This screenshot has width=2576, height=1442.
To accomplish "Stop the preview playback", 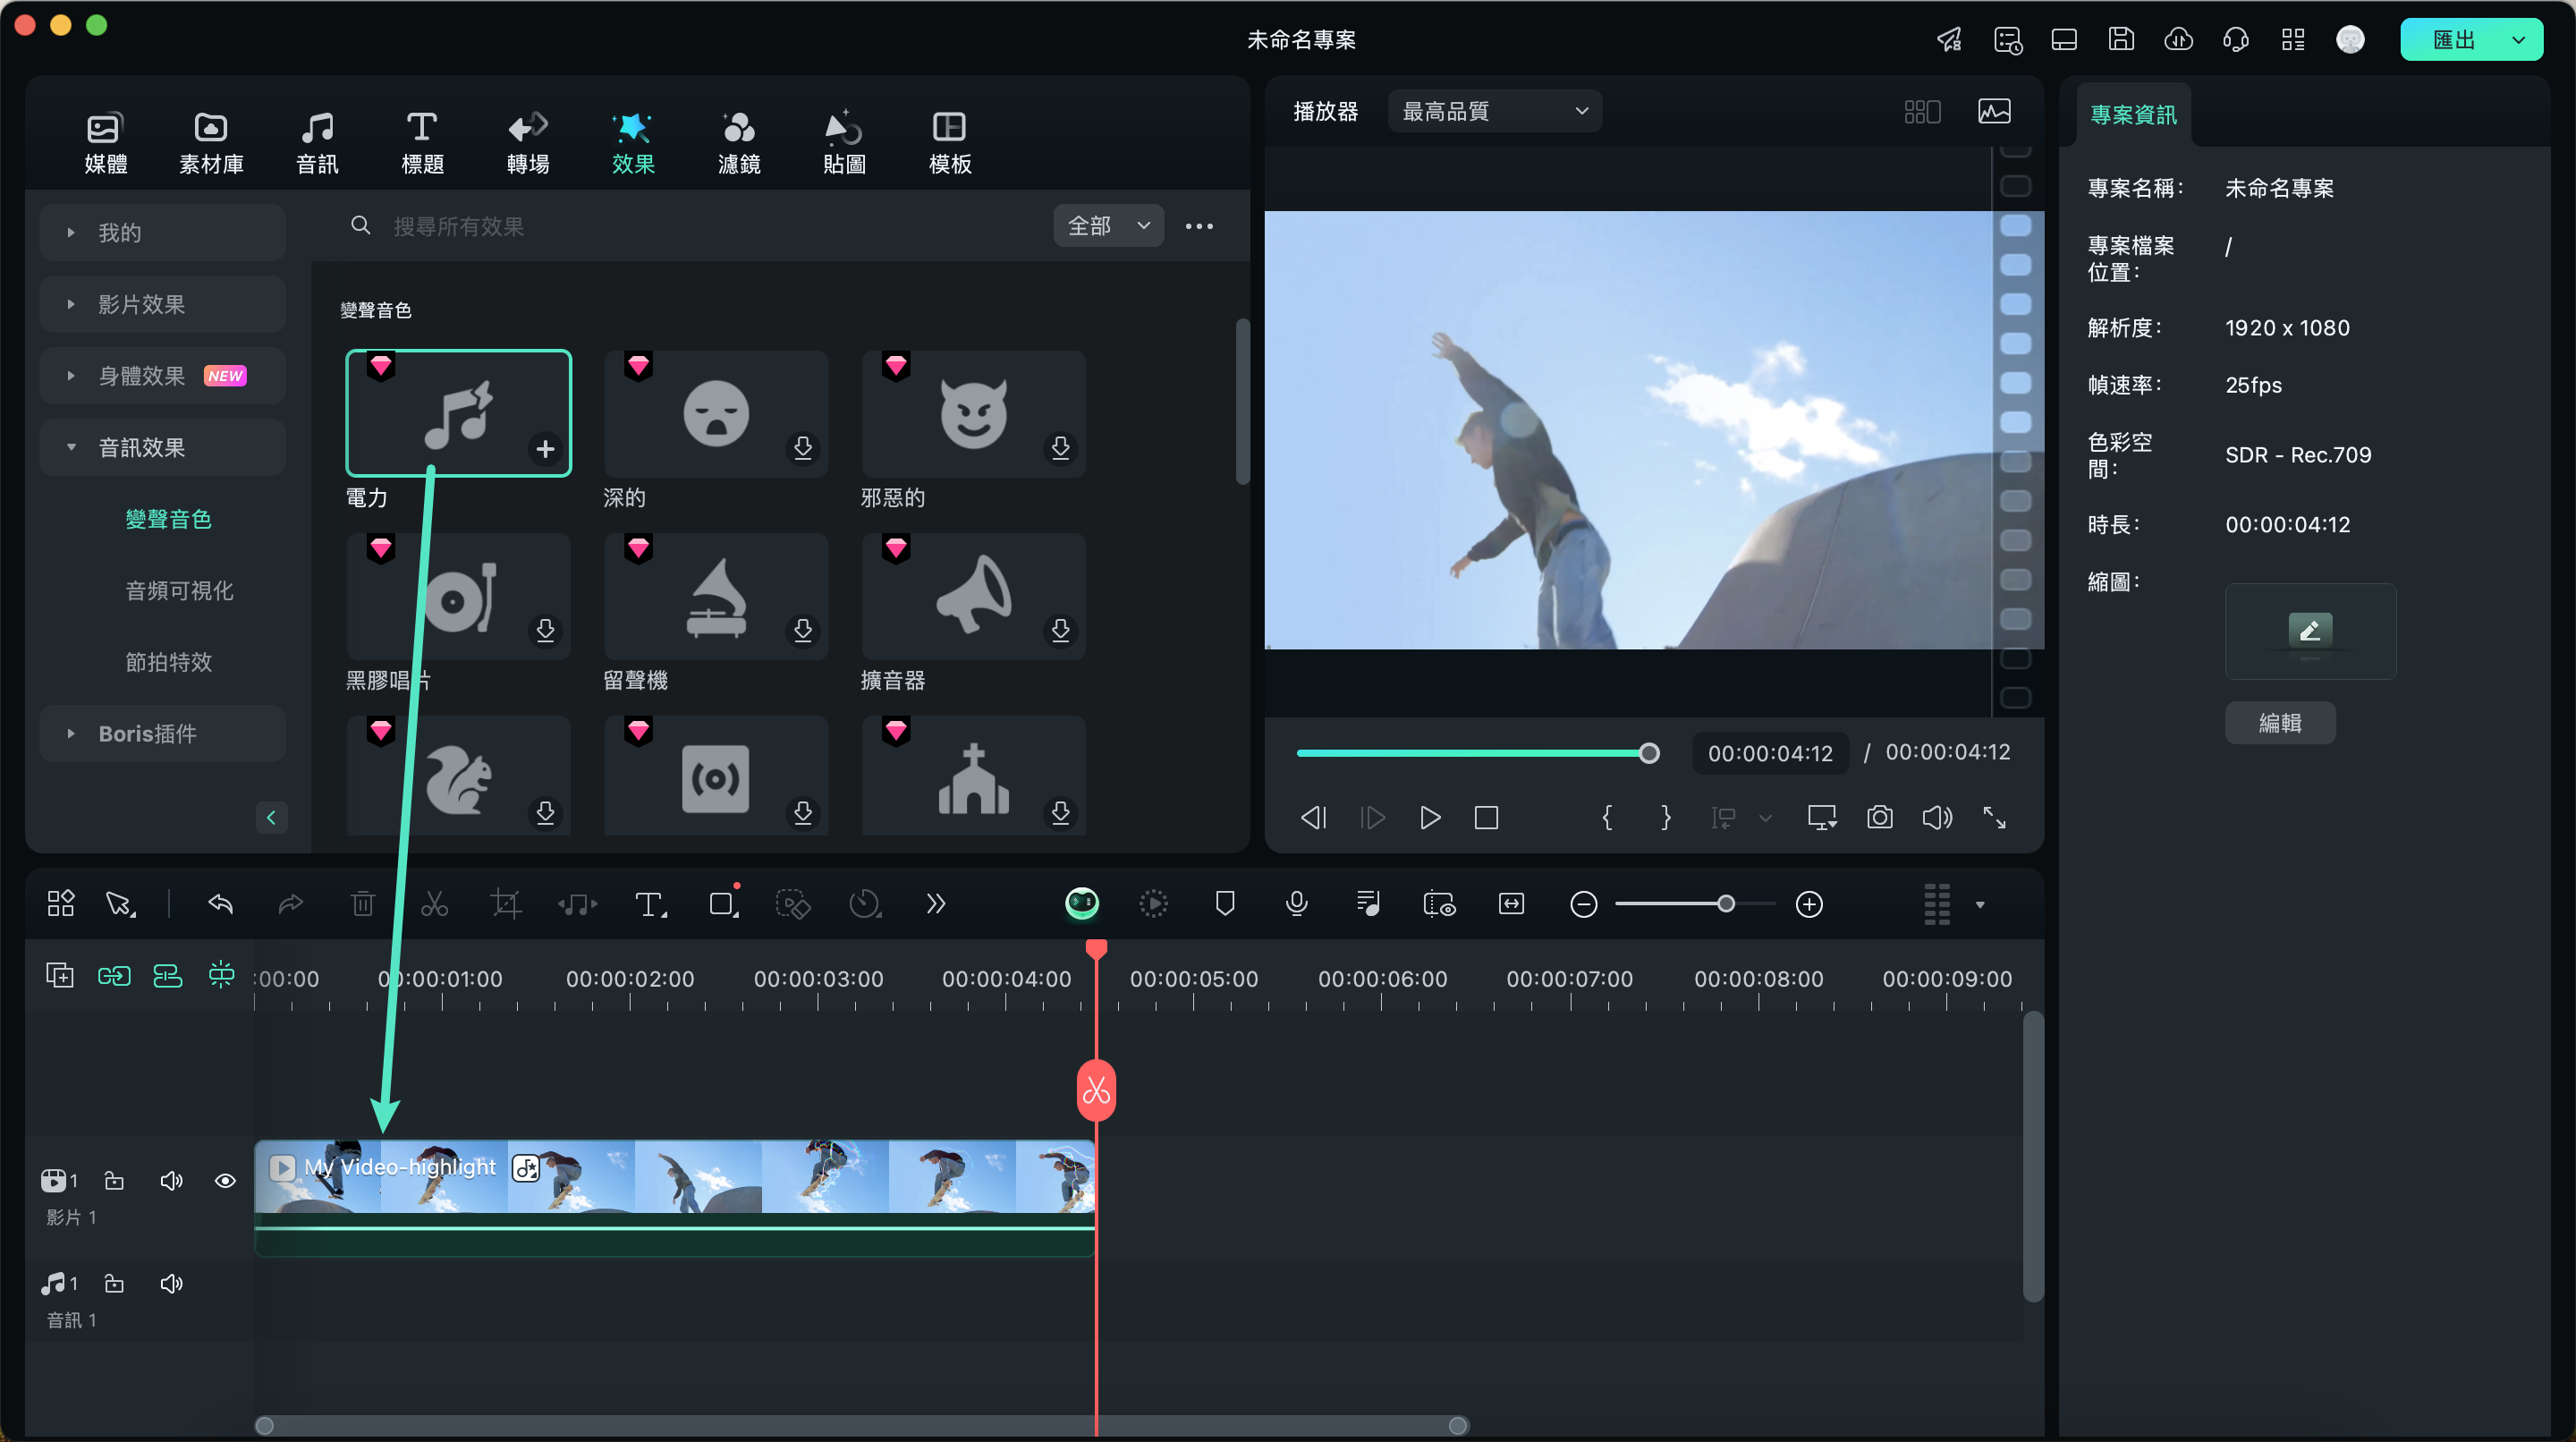I will pos(1486,817).
